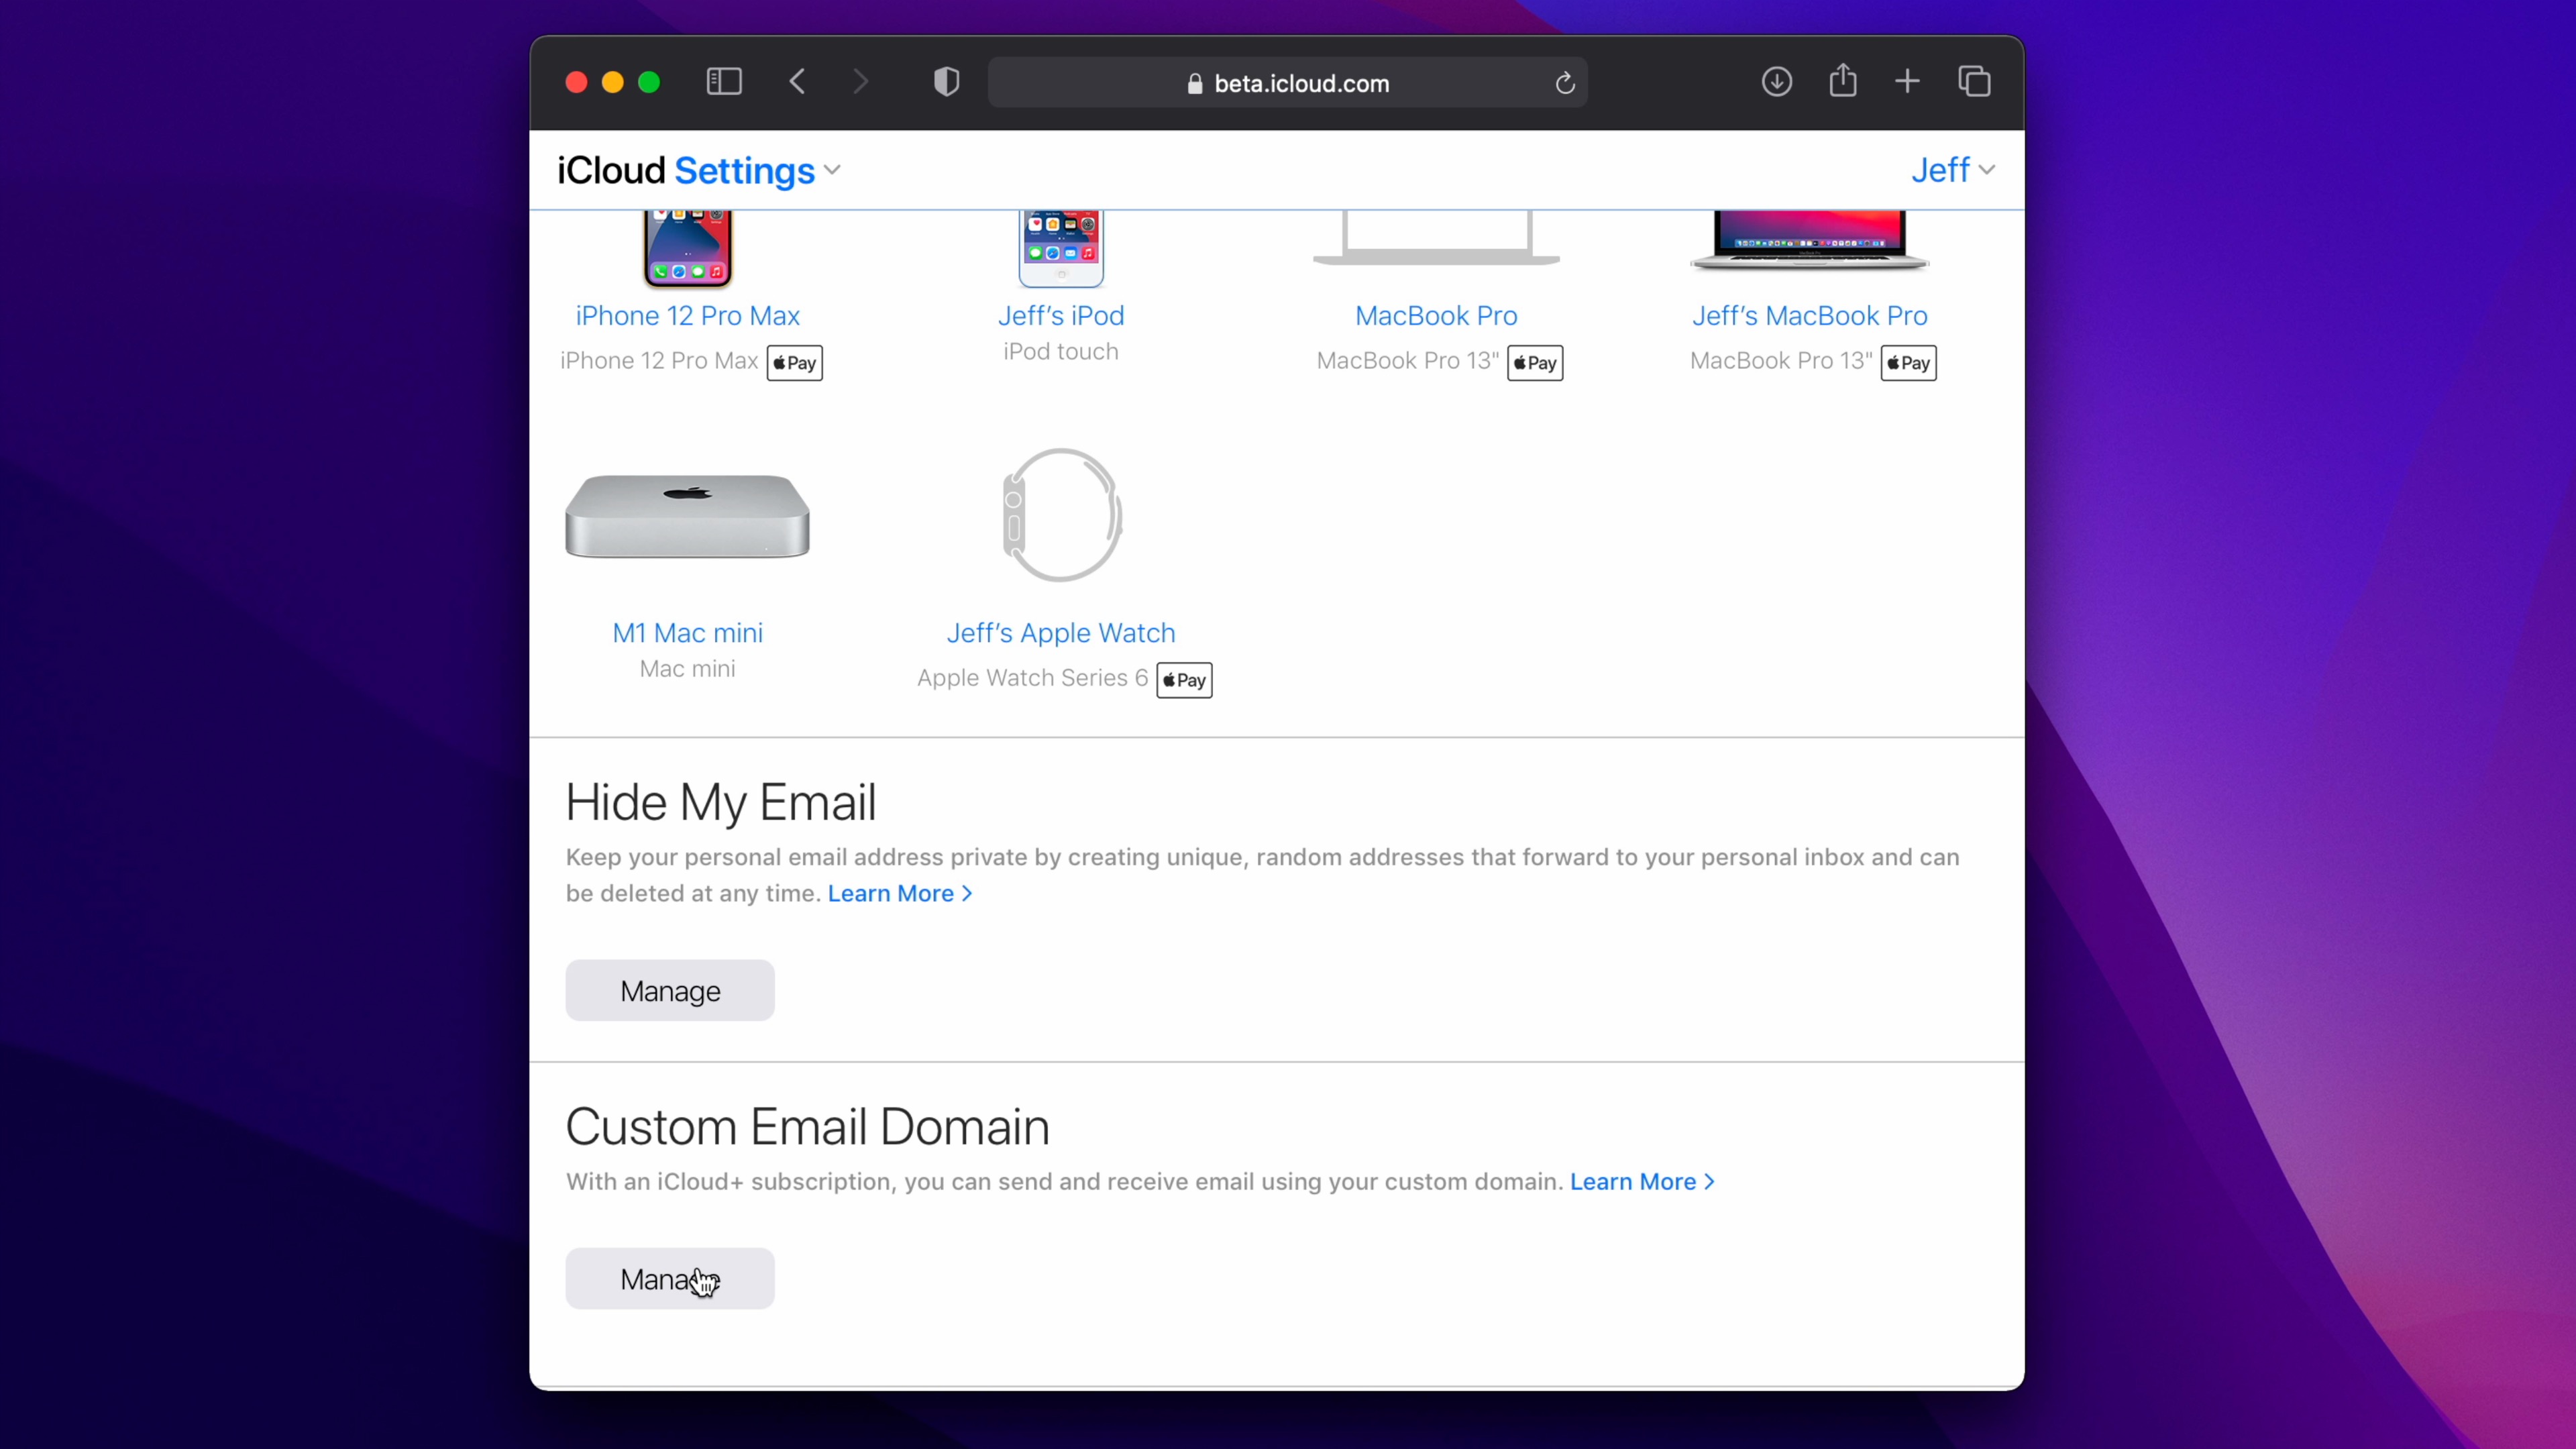Open the Jeff account dropdown menu

point(1951,170)
